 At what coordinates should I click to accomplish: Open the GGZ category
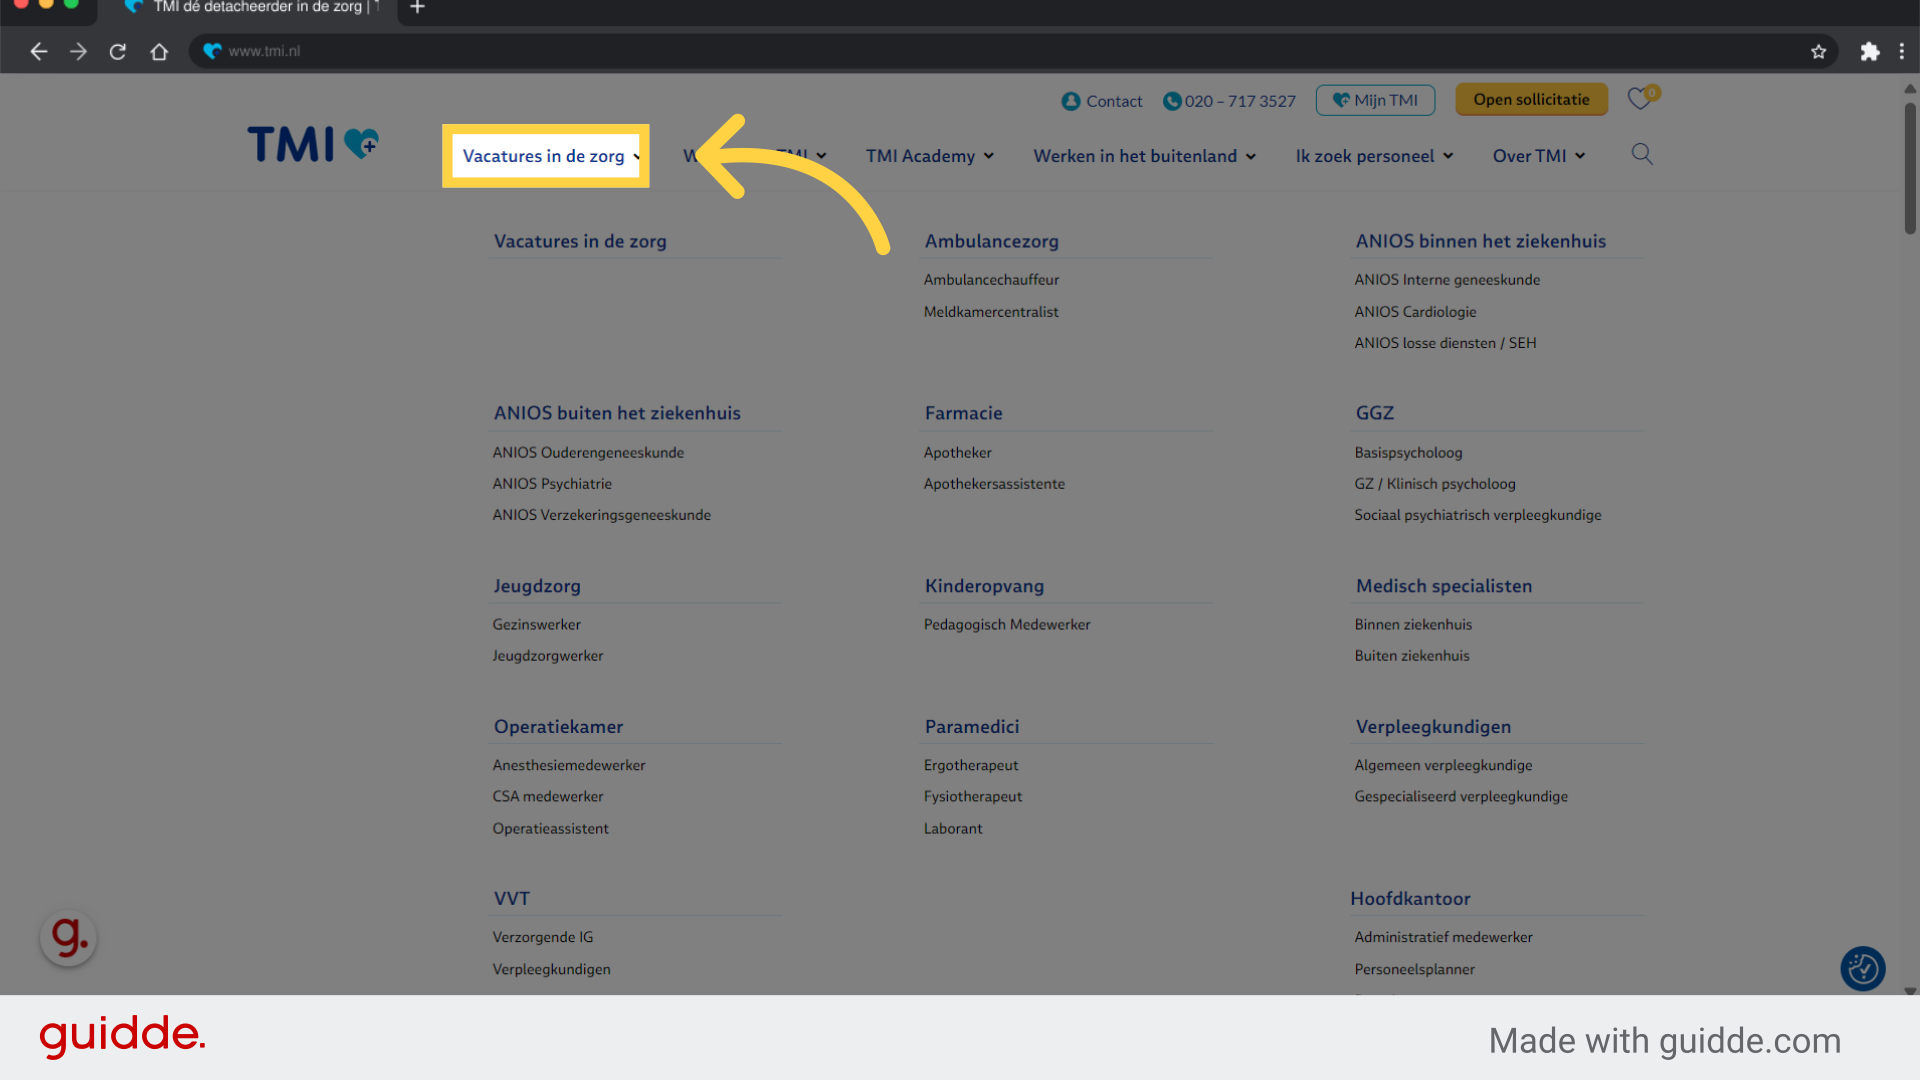[1374, 413]
